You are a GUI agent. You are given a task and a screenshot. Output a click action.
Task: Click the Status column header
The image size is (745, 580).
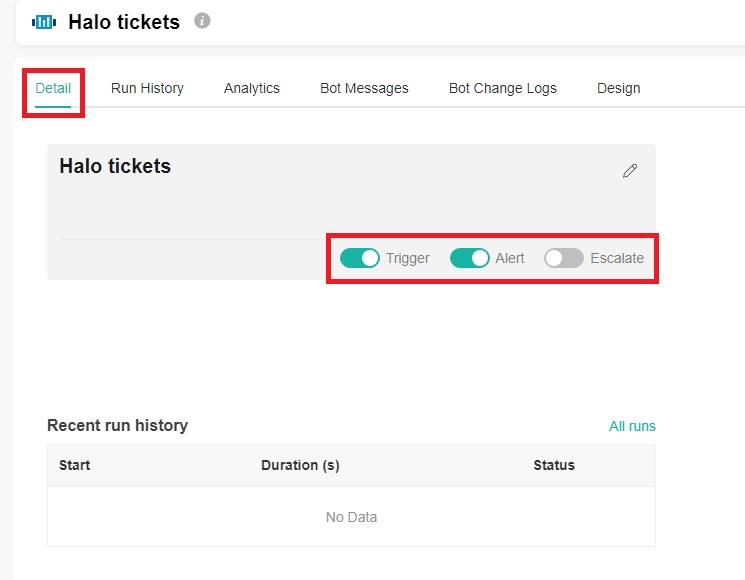(554, 465)
